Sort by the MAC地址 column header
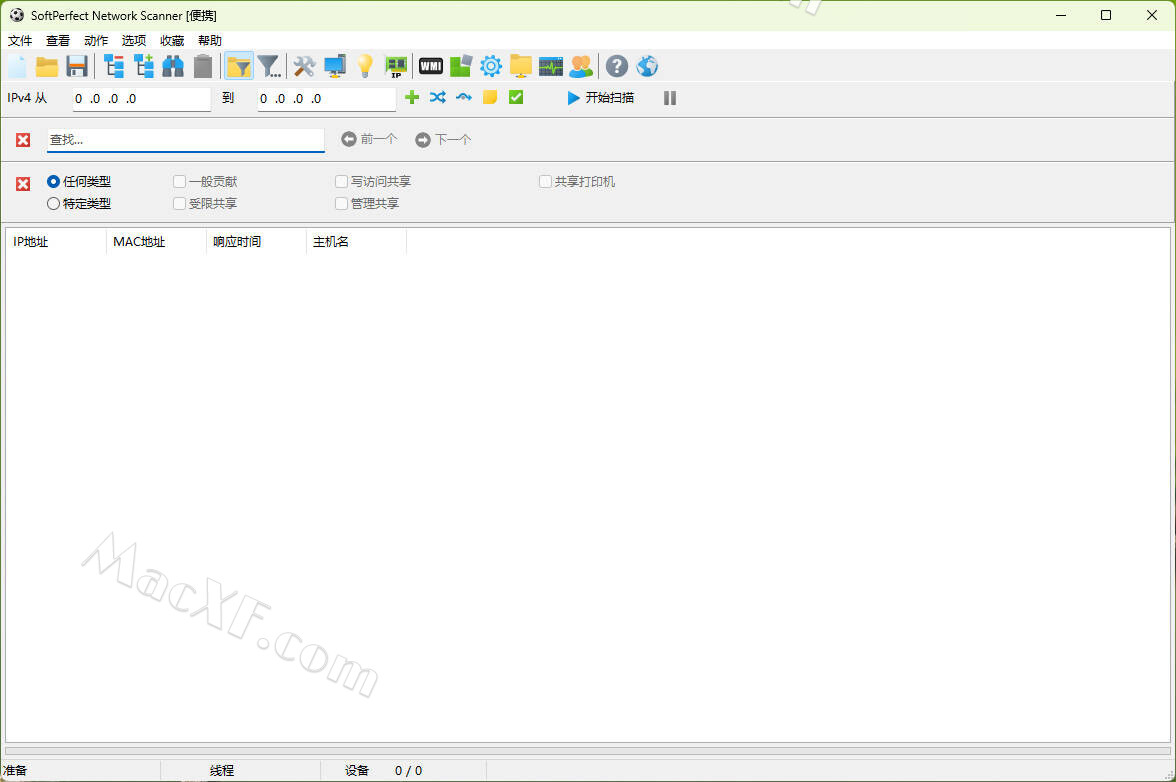 (x=156, y=242)
